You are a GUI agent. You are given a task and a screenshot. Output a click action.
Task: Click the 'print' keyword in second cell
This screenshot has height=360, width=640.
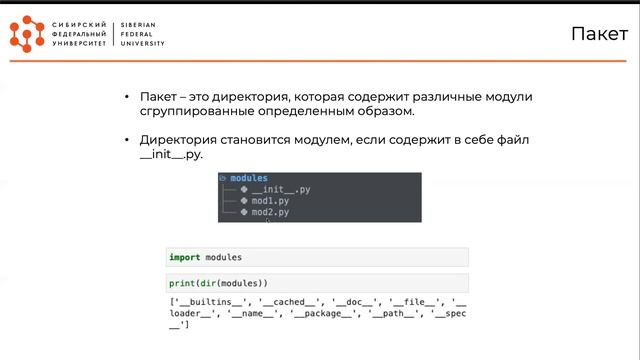pyautogui.click(x=182, y=283)
